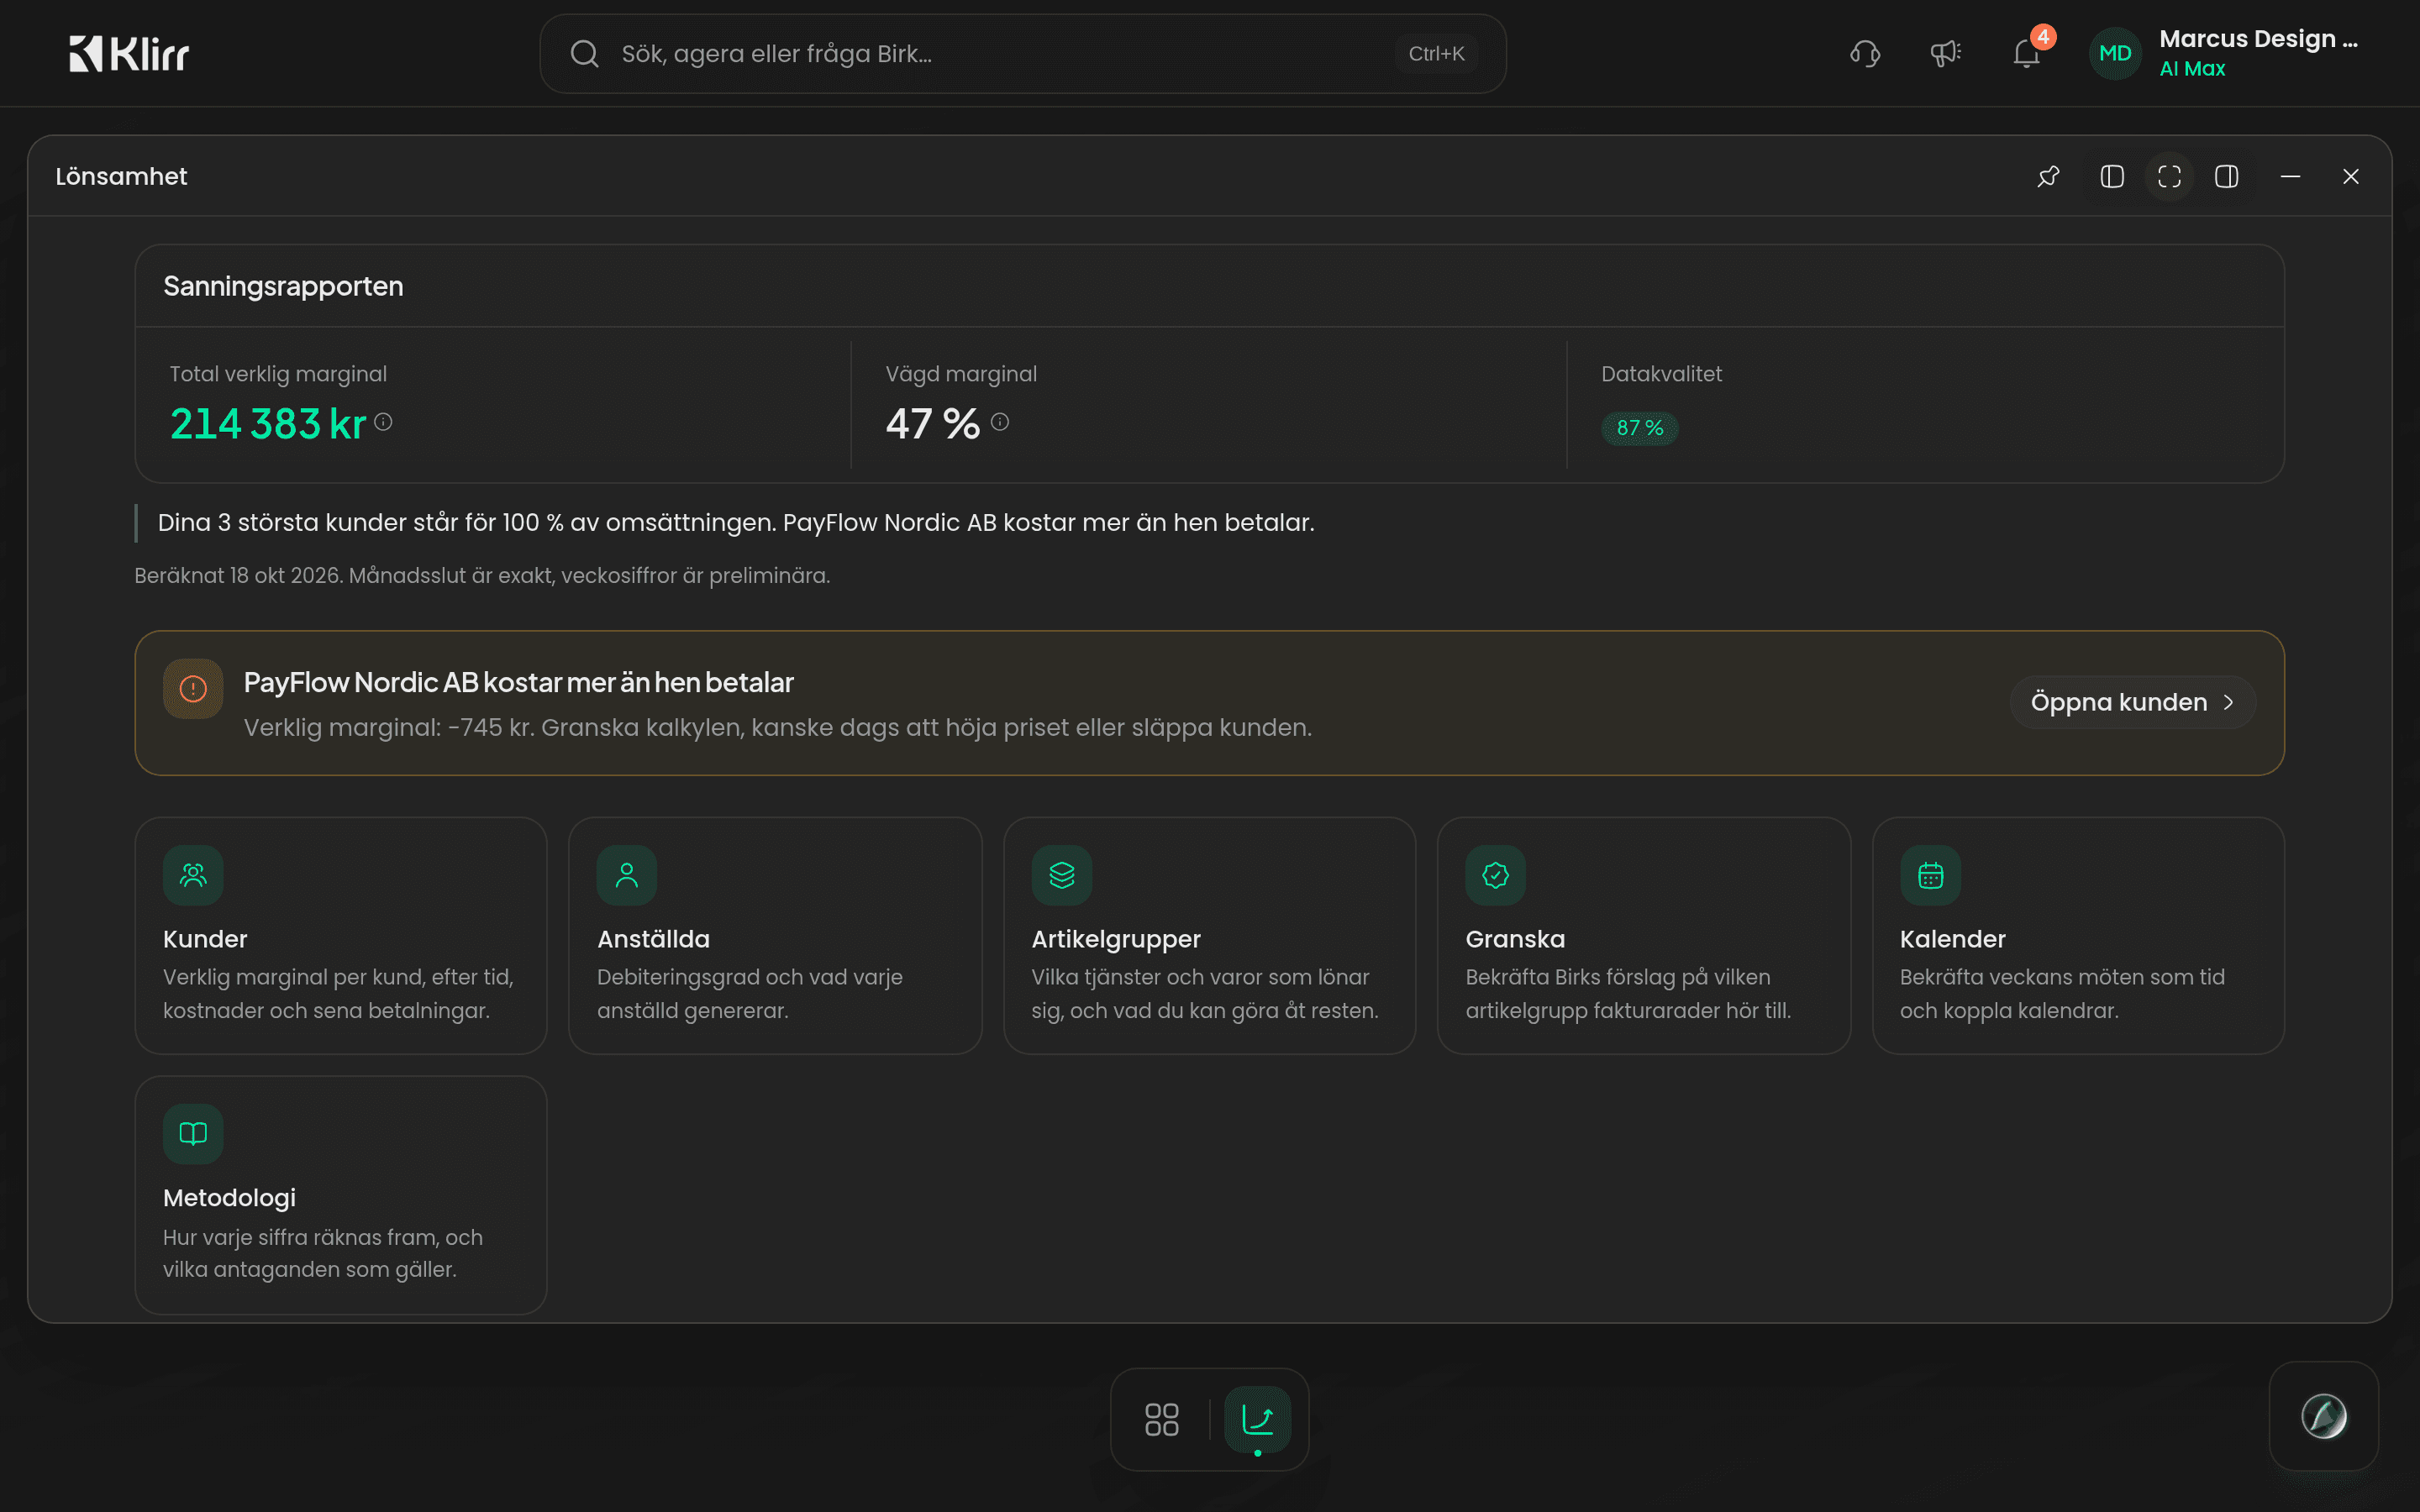
Task: Click the MD user avatar
Action: tap(2115, 54)
